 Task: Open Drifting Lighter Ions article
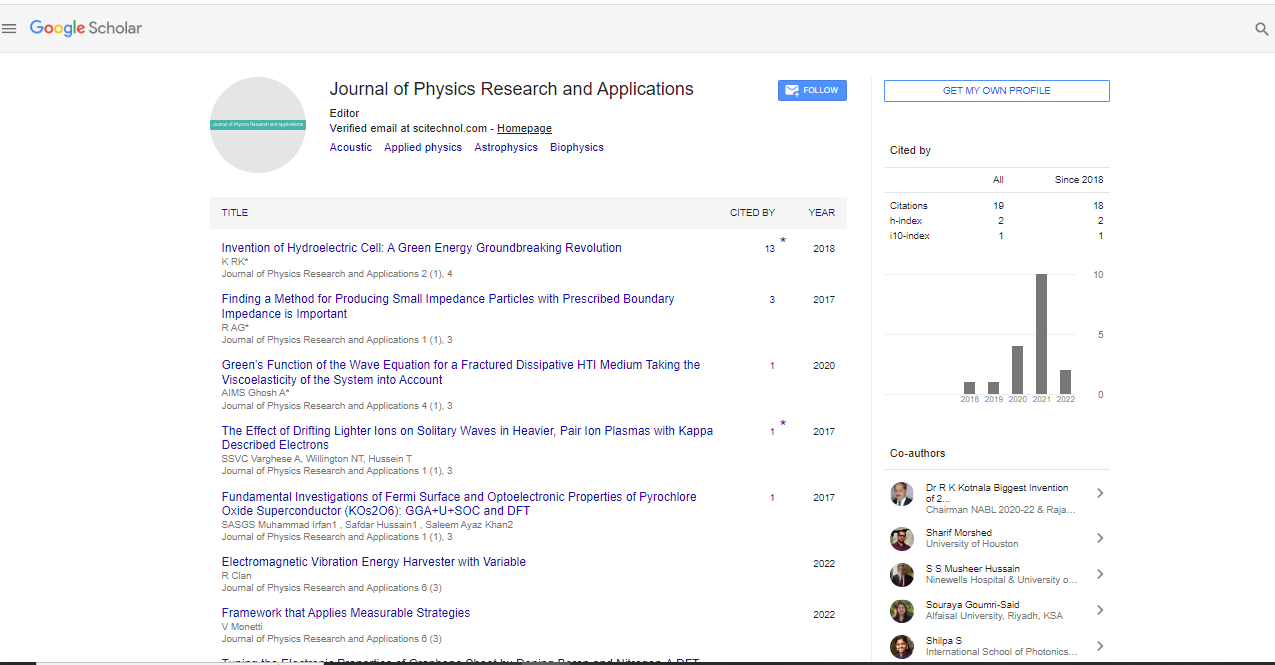[467, 438]
